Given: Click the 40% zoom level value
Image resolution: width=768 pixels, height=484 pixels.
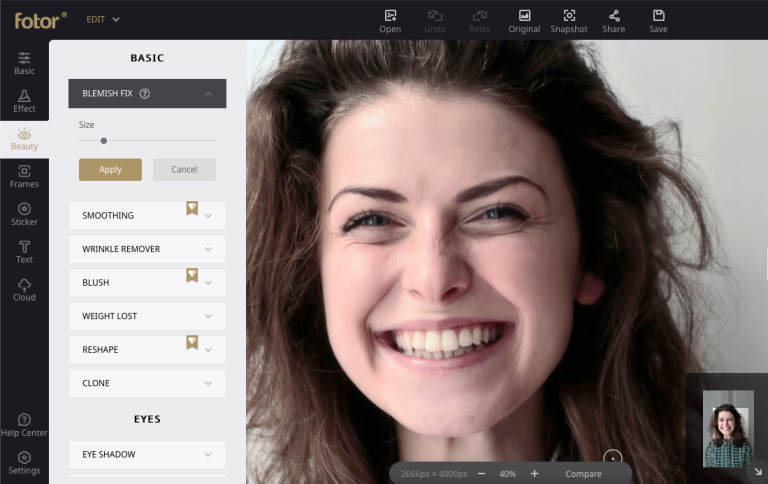Looking at the screenshot, I should [x=507, y=474].
